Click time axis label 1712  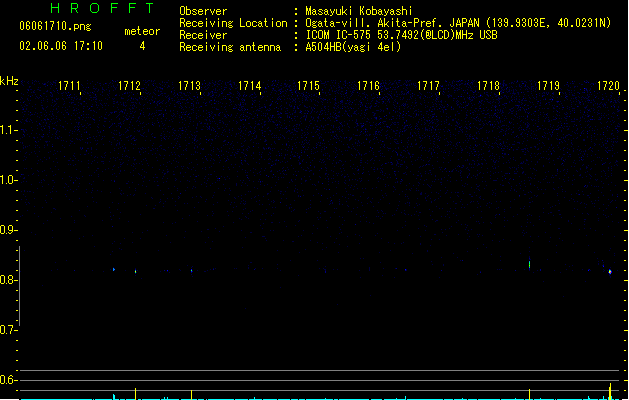coord(129,86)
